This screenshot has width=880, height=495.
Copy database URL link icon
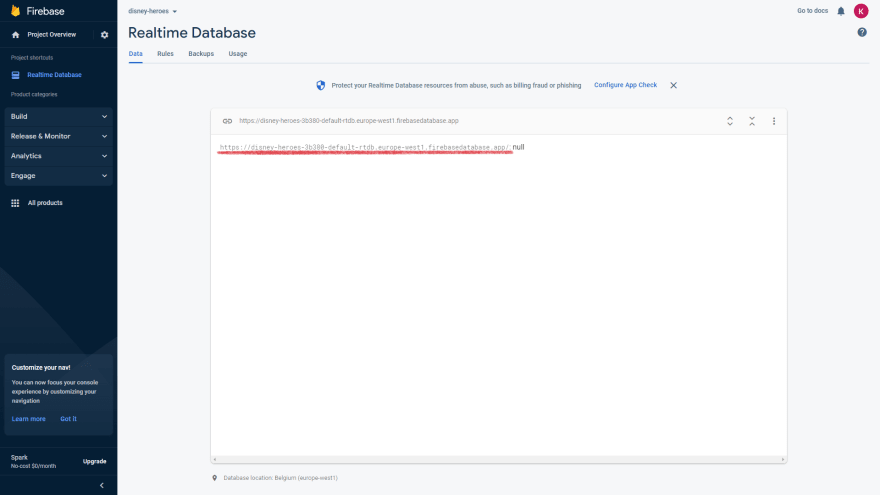point(227,121)
